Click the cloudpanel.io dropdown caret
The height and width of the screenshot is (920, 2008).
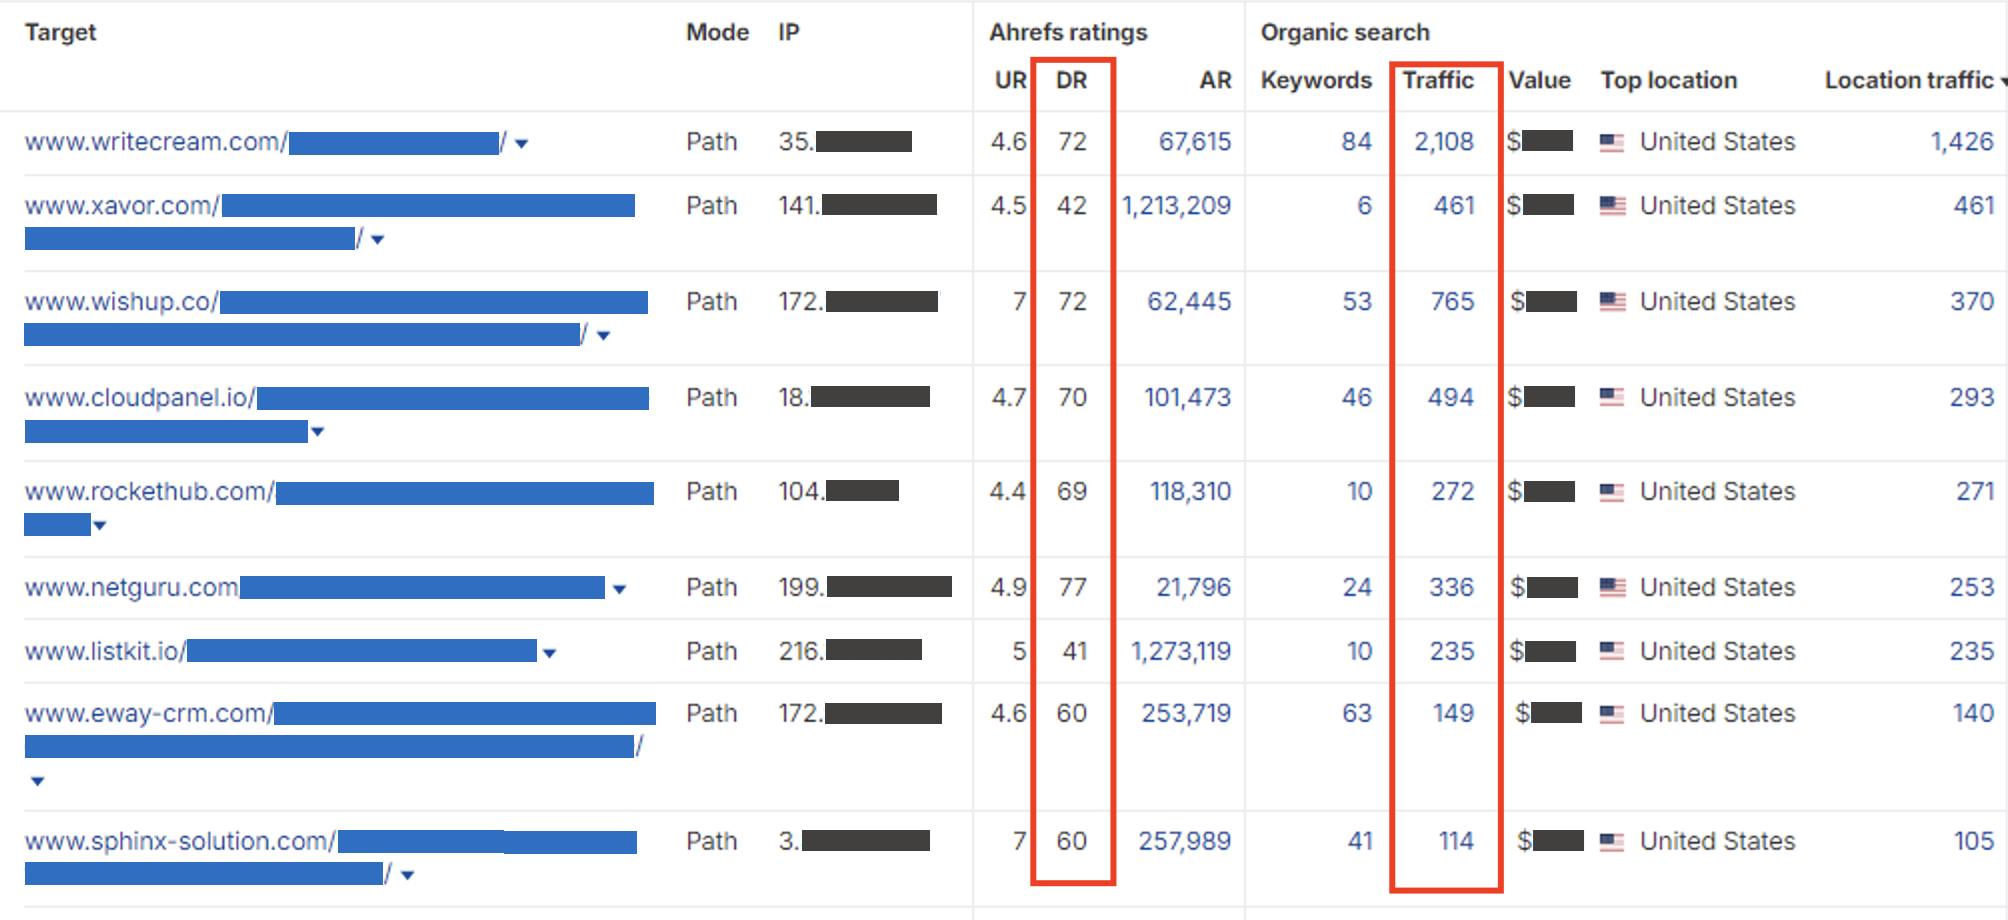click(x=318, y=432)
